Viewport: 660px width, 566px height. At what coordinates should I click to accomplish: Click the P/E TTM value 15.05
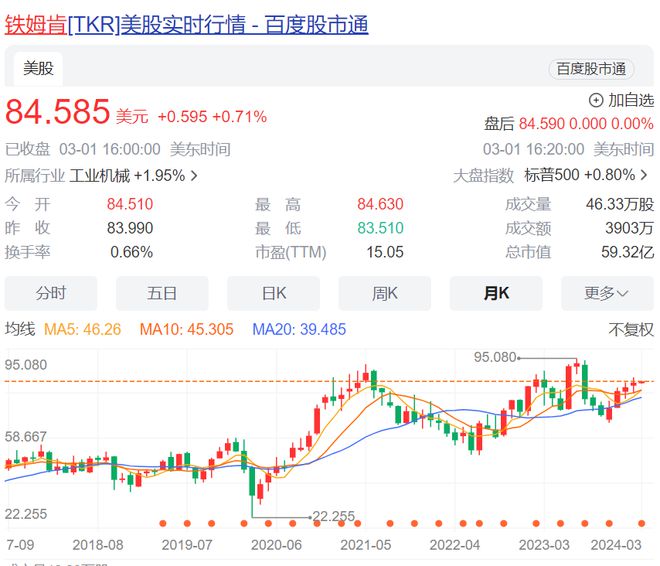(385, 252)
